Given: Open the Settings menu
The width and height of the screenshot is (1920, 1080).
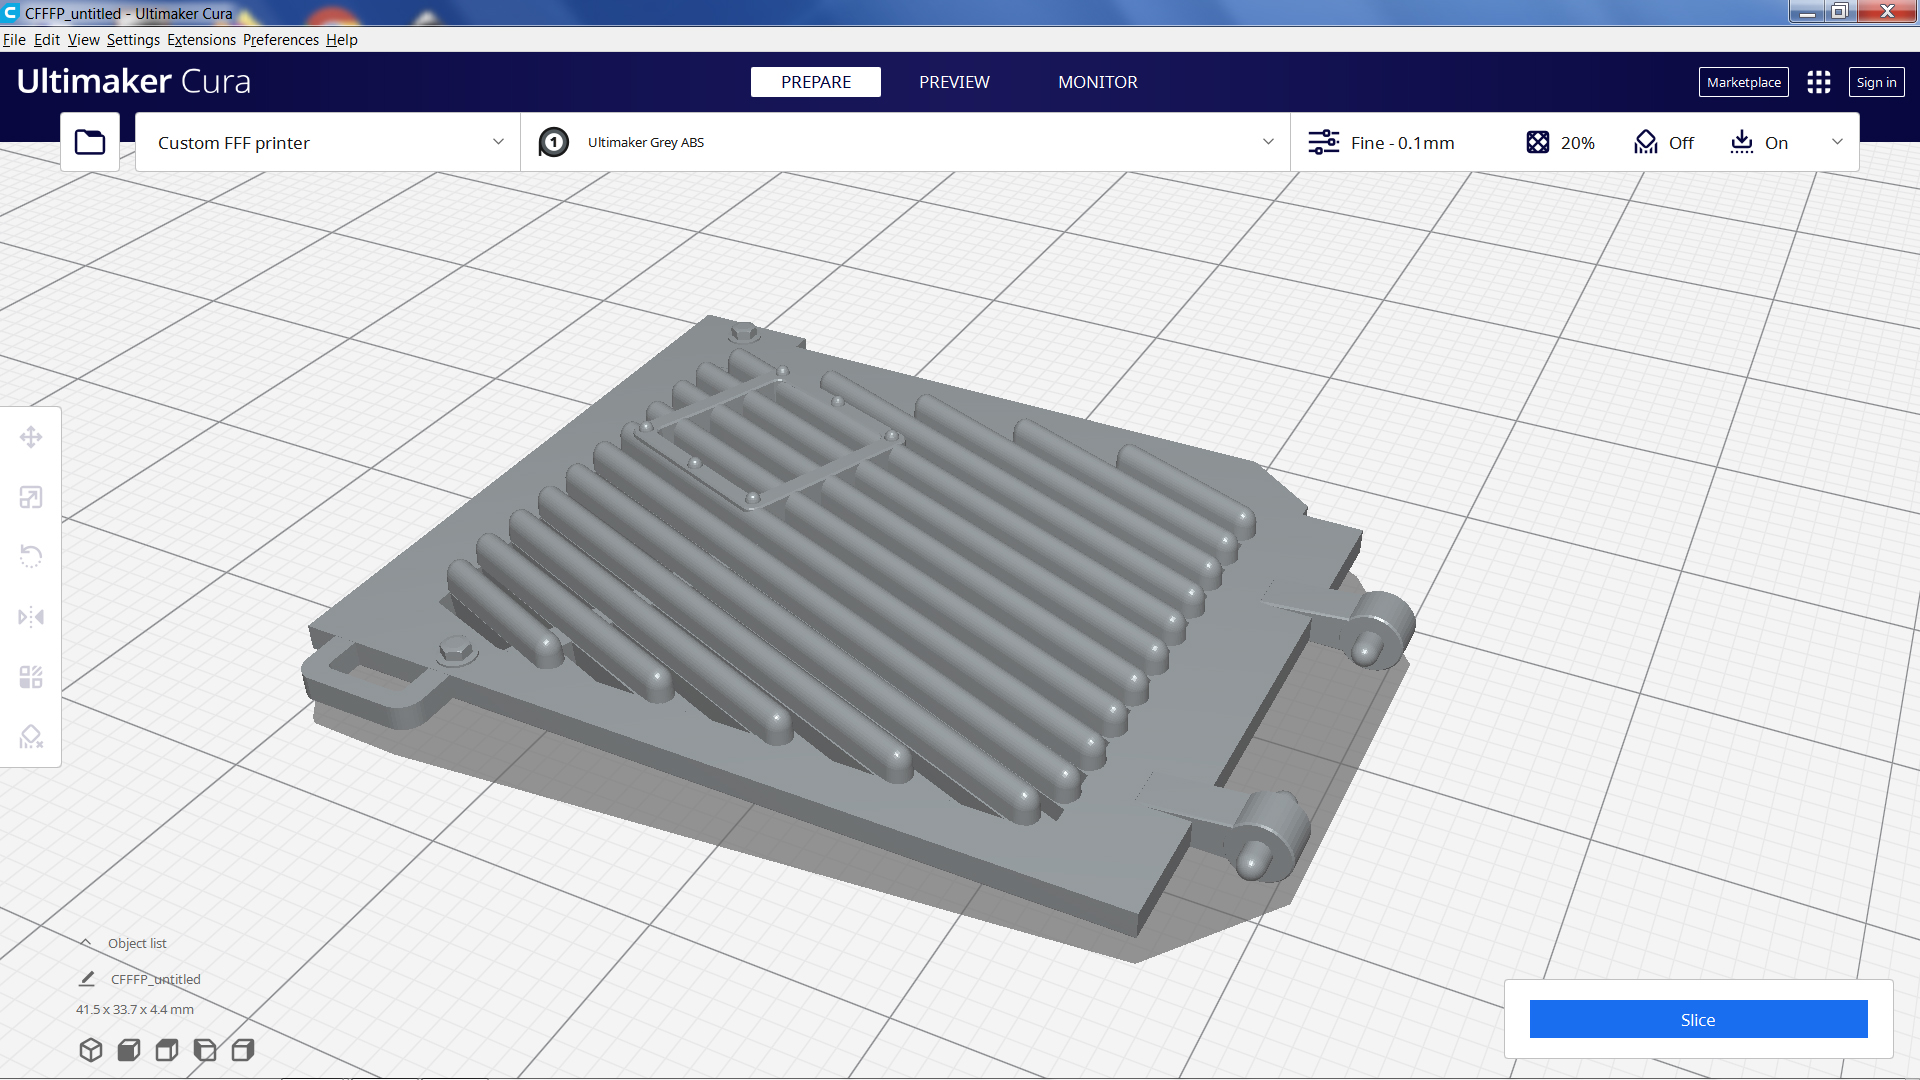Looking at the screenshot, I should (x=133, y=40).
